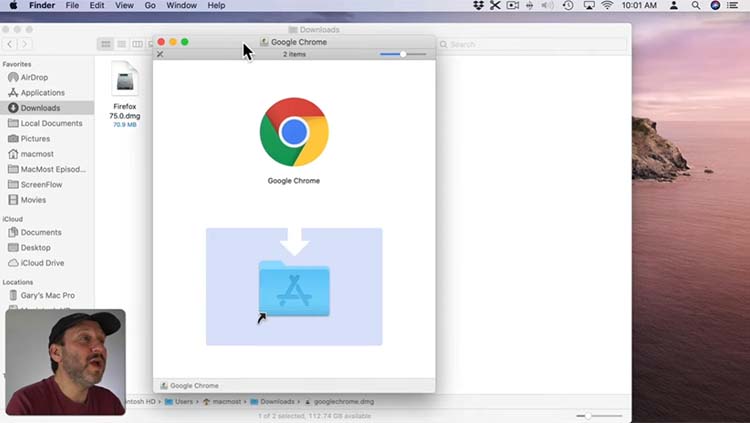Click the clock showing 10:01 AM
Viewport: 750px width, 423px height.
click(x=639, y=5)
